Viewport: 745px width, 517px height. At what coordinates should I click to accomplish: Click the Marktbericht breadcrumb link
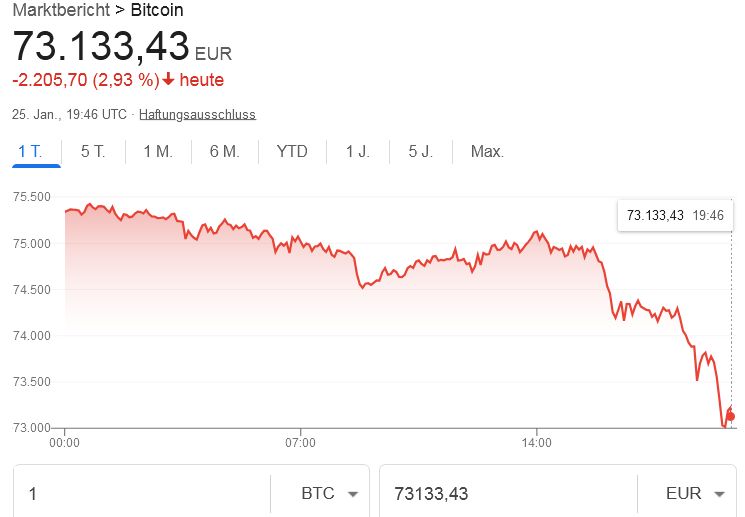(53, 11)
